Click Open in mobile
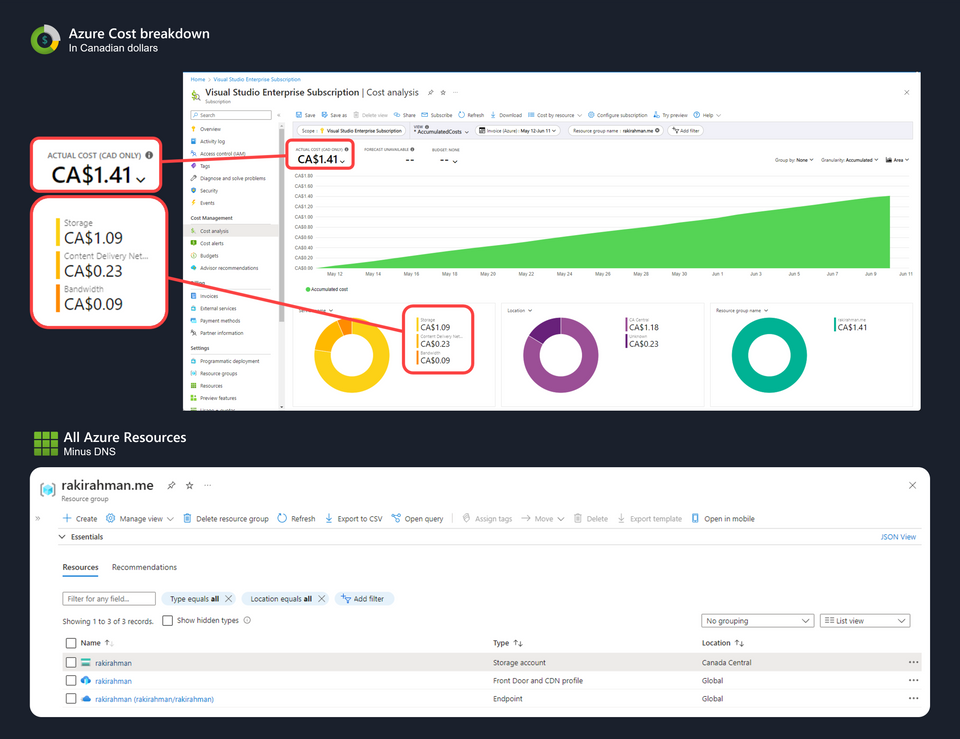 (722, 519)
